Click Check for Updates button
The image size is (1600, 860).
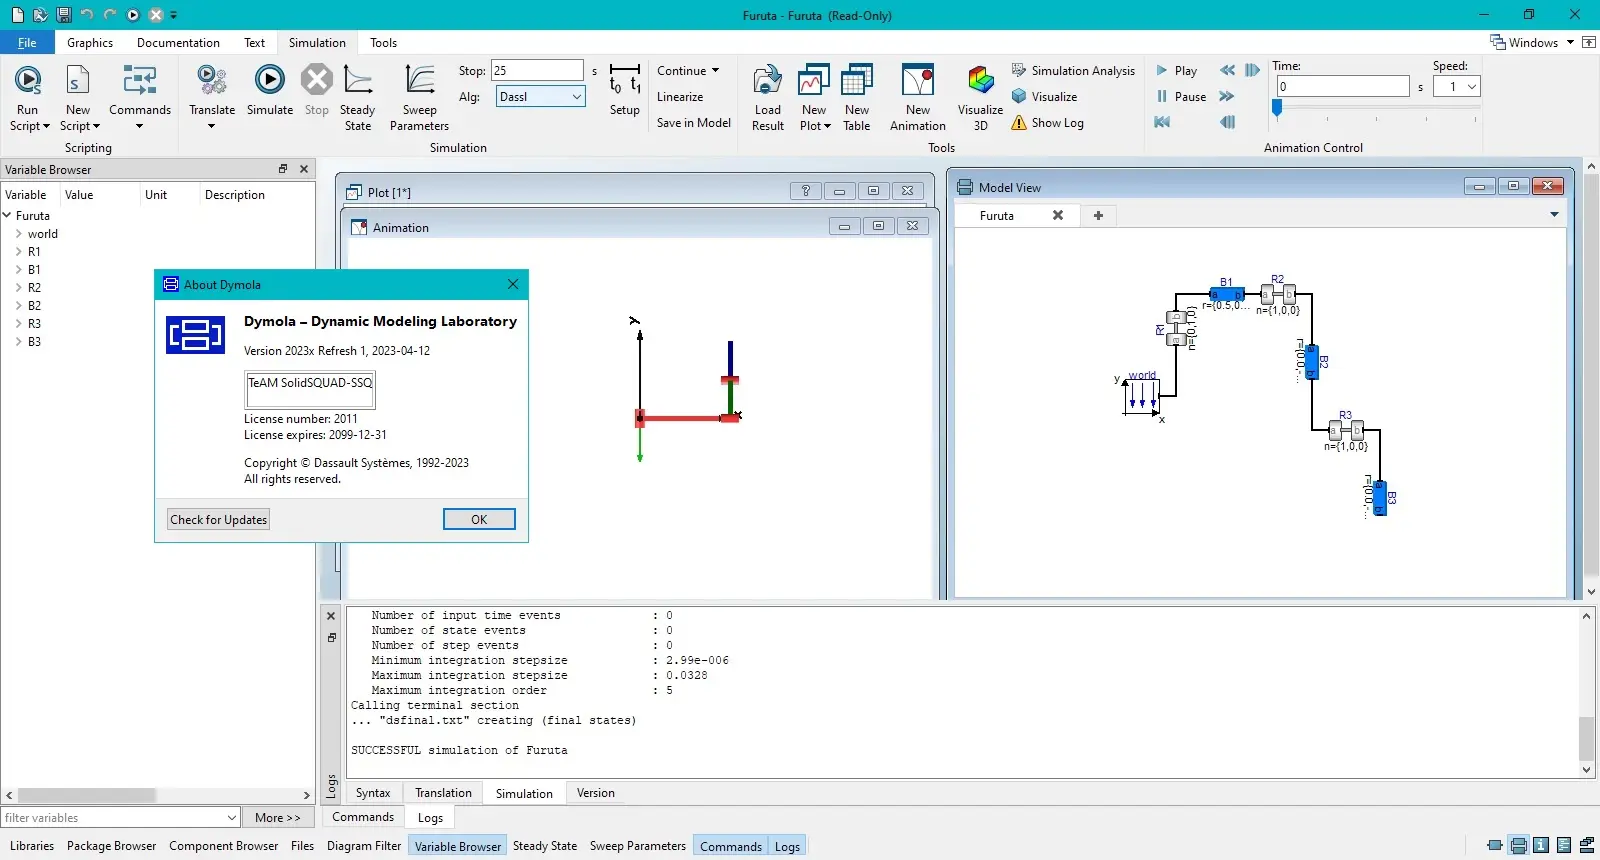coord(219,520)
